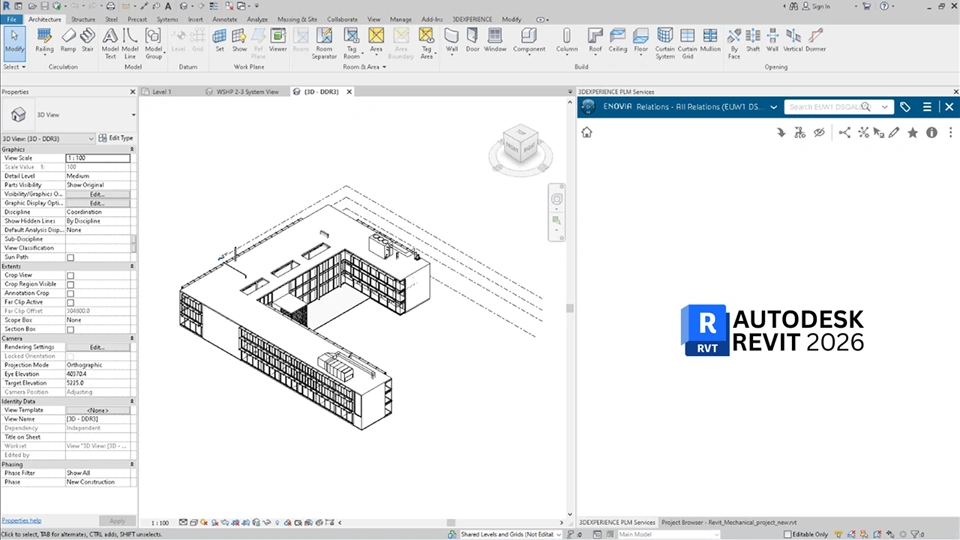Image resolution: width=960 pixels, height=540 pixels.
Task: Select the Room Separator tool
Action: 324,43
